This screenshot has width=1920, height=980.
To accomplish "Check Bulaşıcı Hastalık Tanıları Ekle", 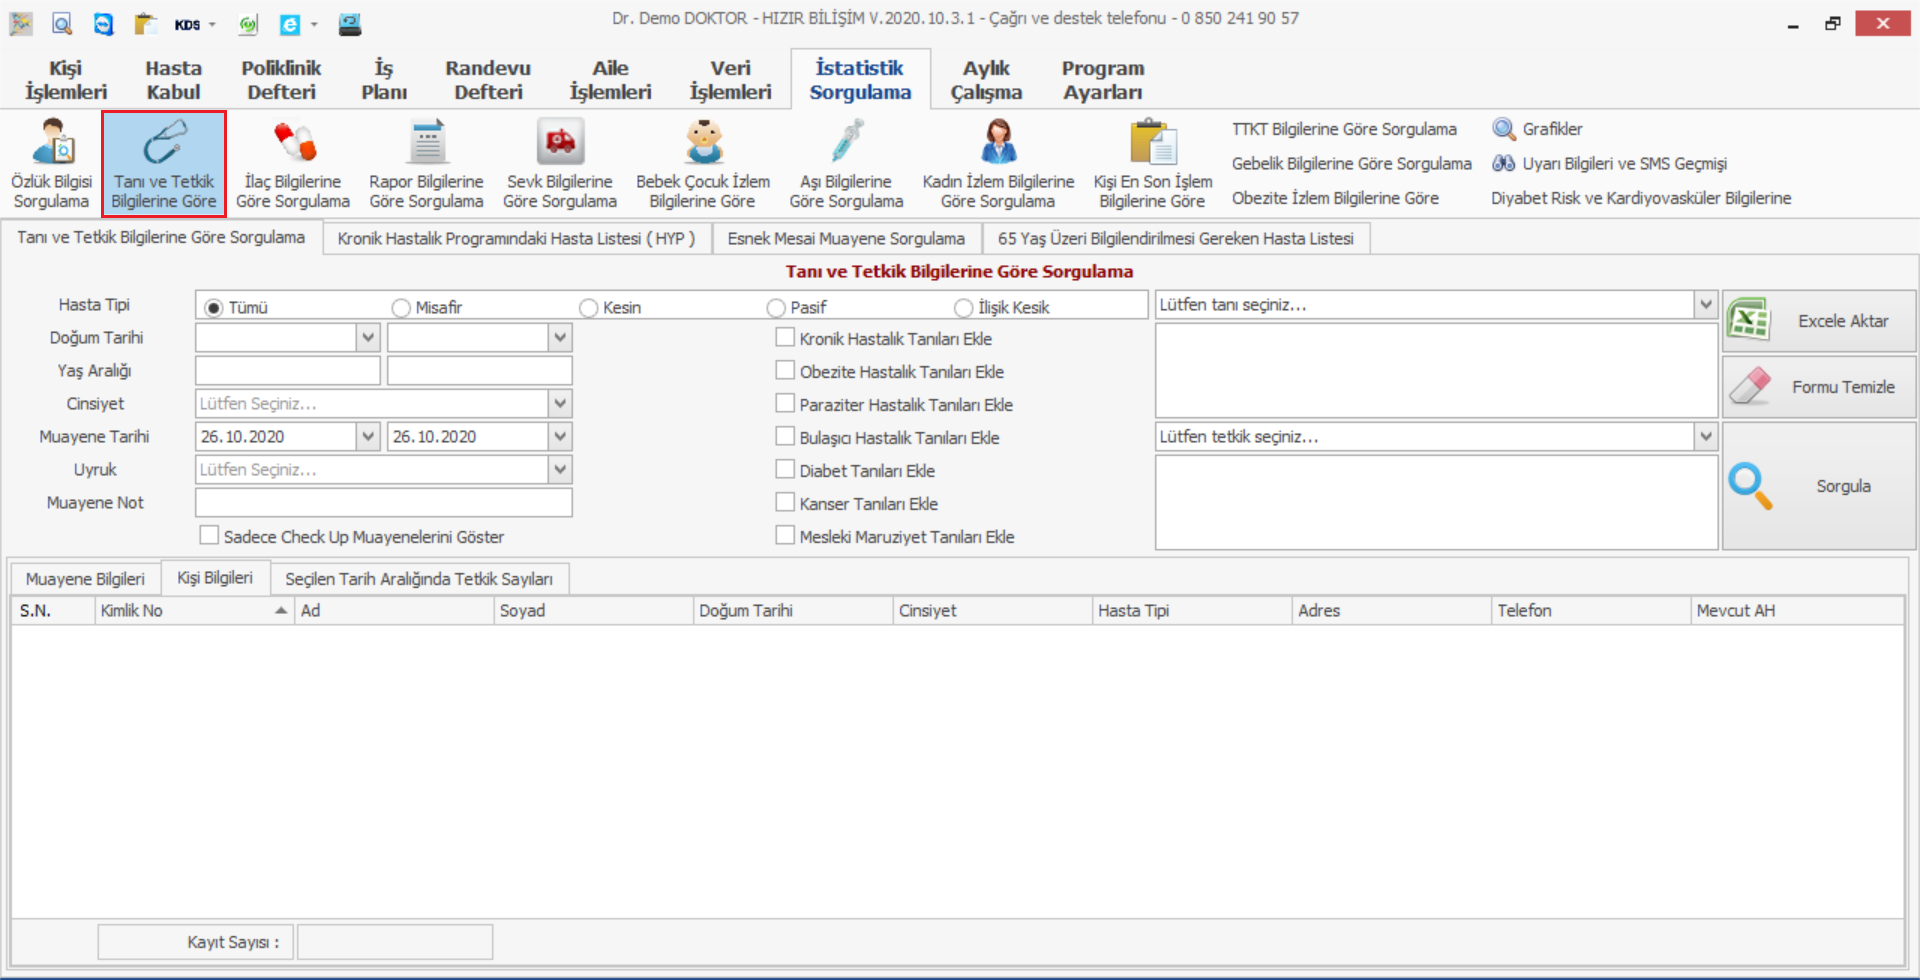I will pos(785,437).
